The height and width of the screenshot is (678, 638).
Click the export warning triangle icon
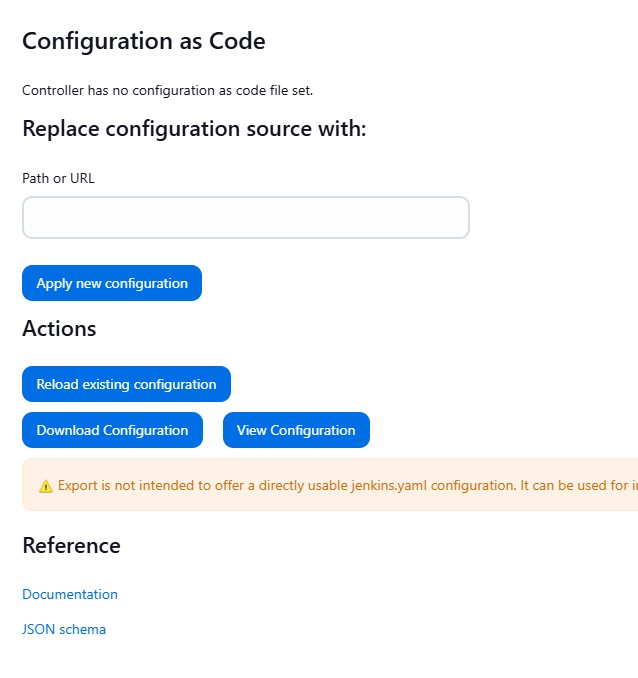tap(46, 486)
